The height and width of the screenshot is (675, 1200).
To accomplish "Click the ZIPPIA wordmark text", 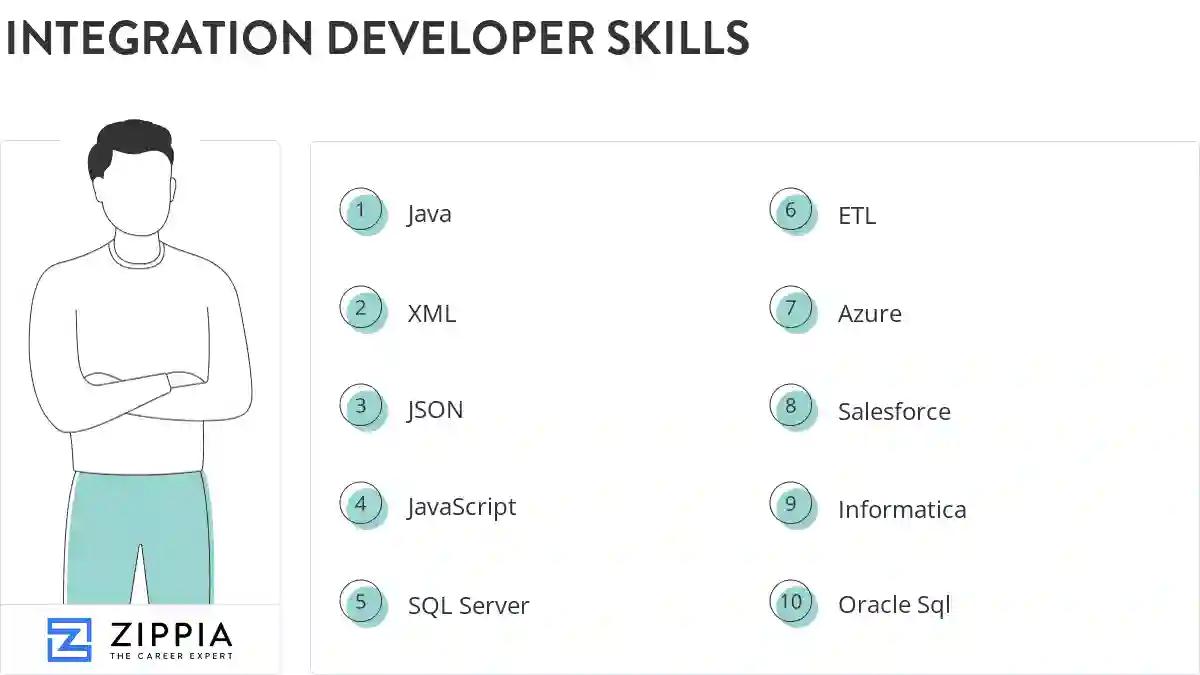I will (x=172, y=632).
